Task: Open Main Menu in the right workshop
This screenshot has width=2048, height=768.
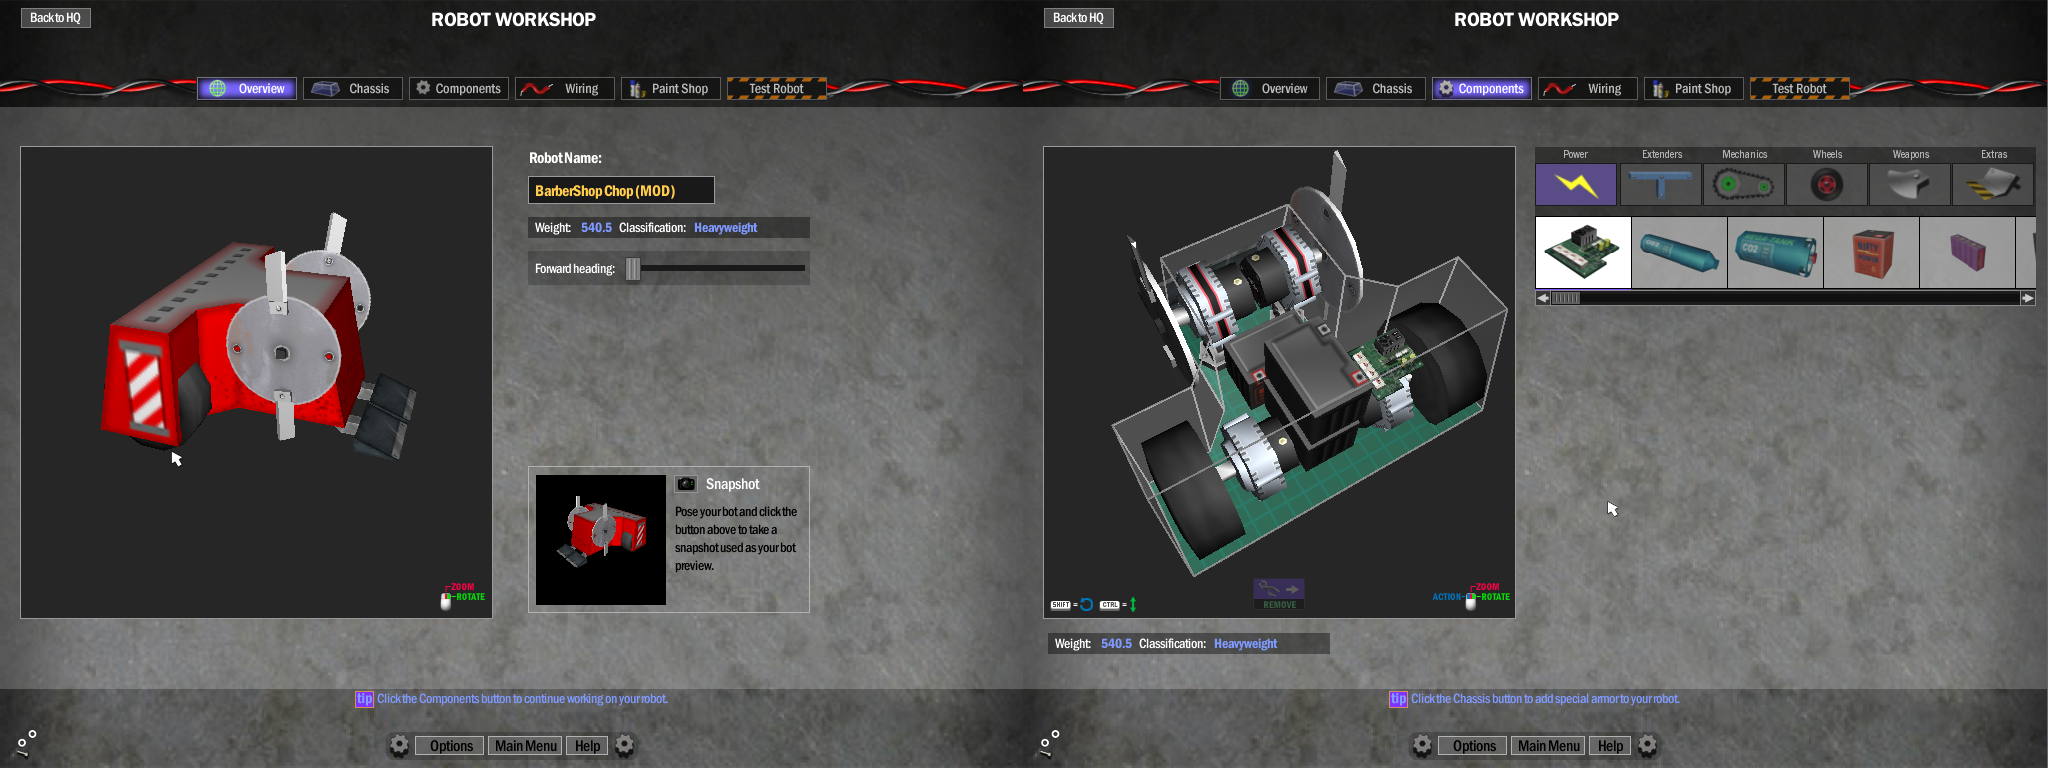Action: point(1548,746)
